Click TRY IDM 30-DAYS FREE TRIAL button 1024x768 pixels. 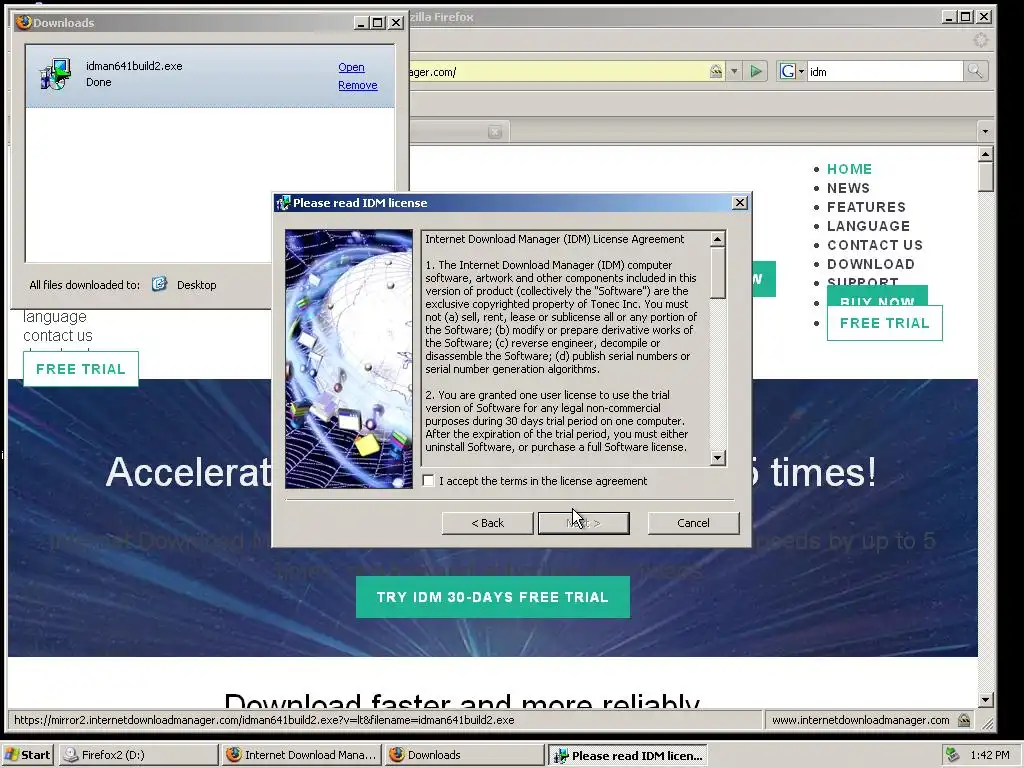pos(493,597)
